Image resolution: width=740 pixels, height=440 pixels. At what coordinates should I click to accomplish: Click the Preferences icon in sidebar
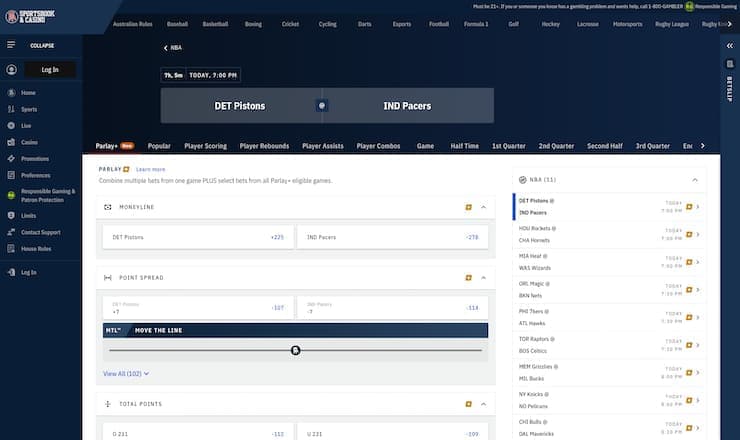point(11,175)
